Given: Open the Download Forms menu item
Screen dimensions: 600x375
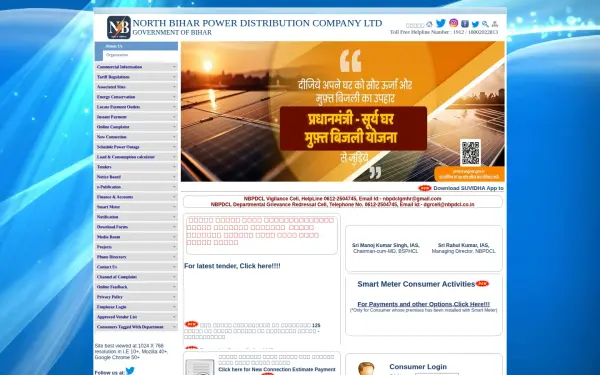Looking at the screenshot, I should coord(136,227).
